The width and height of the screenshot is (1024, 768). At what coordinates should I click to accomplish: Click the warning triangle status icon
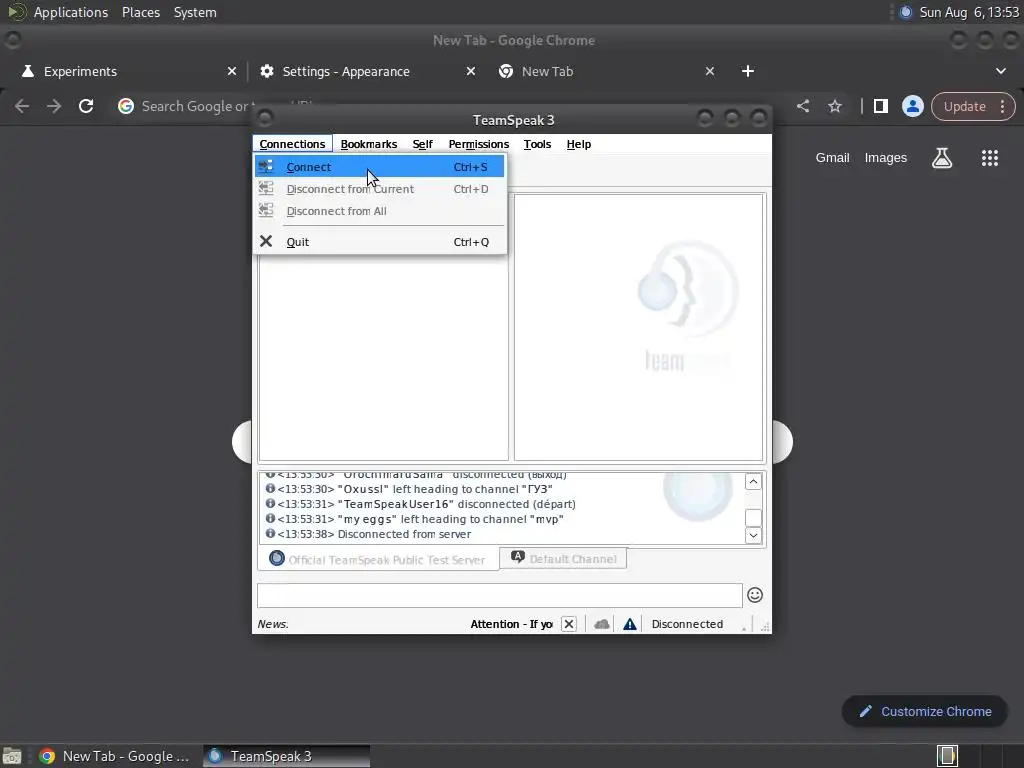[x=630, y=624]
